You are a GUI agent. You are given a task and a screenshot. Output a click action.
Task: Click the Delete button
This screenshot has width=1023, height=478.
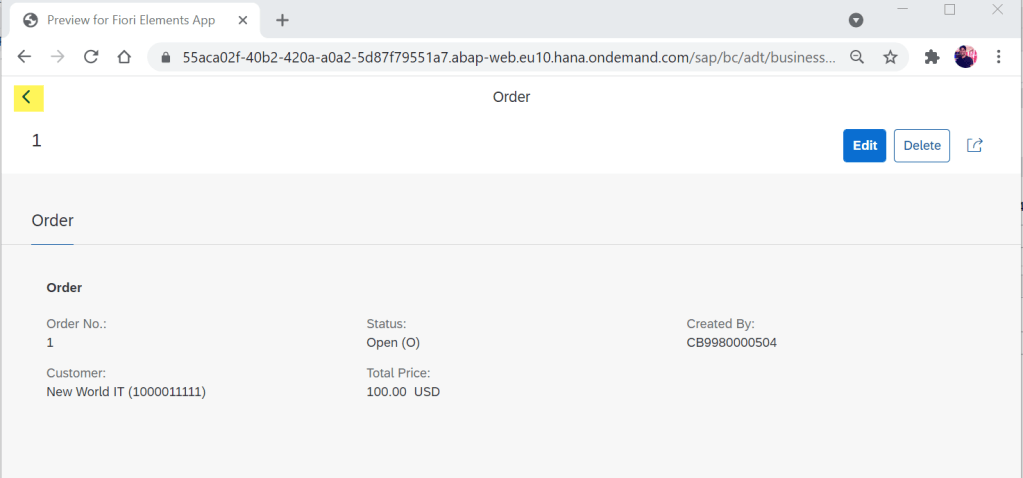point(922,145)
